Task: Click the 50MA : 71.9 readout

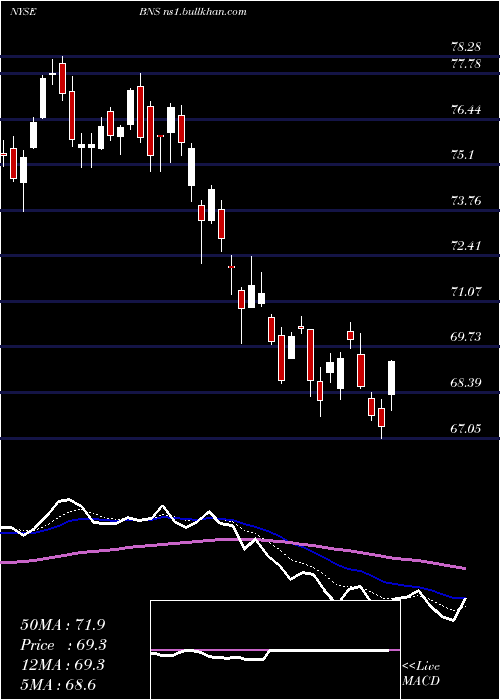Action: click(63, 625)
